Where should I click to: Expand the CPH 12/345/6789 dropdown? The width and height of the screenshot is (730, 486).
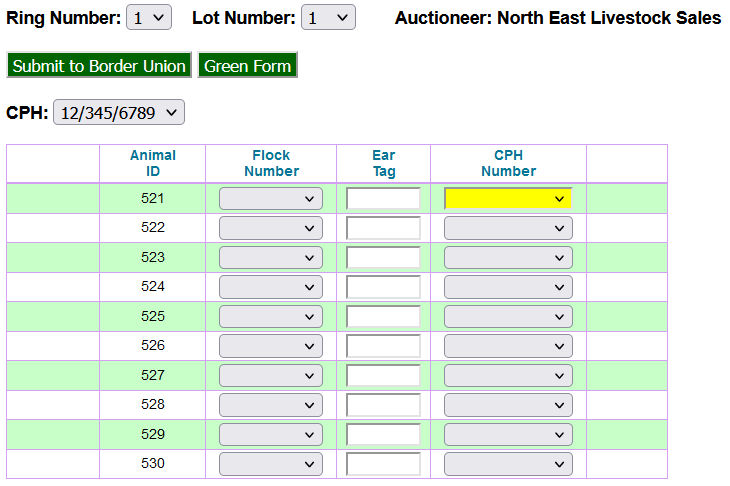click(119, 113)
